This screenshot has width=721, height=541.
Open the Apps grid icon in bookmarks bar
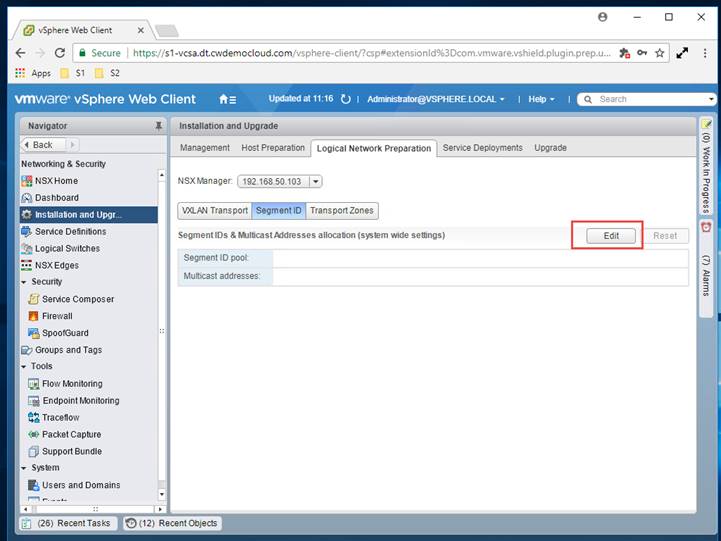pyautogui.click(x=20, y=73)
